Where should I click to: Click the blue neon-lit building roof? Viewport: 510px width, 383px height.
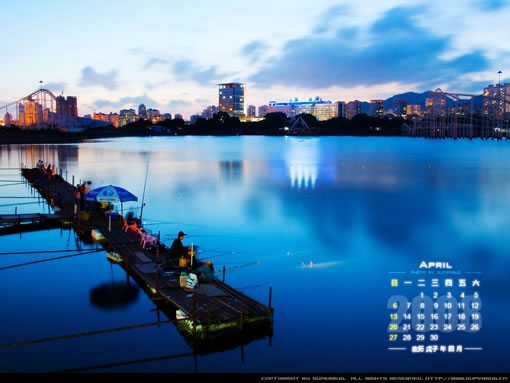pos(300,101)
